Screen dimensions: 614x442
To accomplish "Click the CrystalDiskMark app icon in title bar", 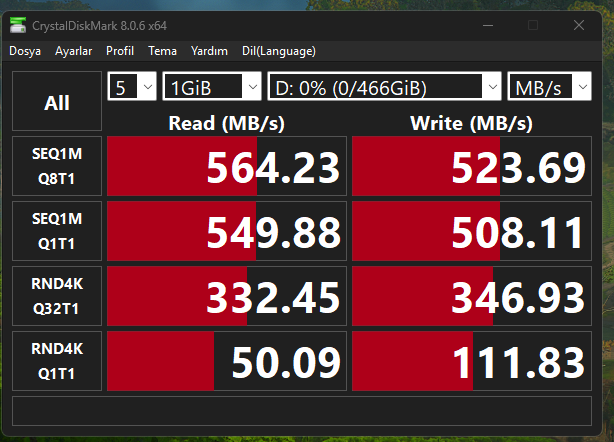I will [18, 25].
